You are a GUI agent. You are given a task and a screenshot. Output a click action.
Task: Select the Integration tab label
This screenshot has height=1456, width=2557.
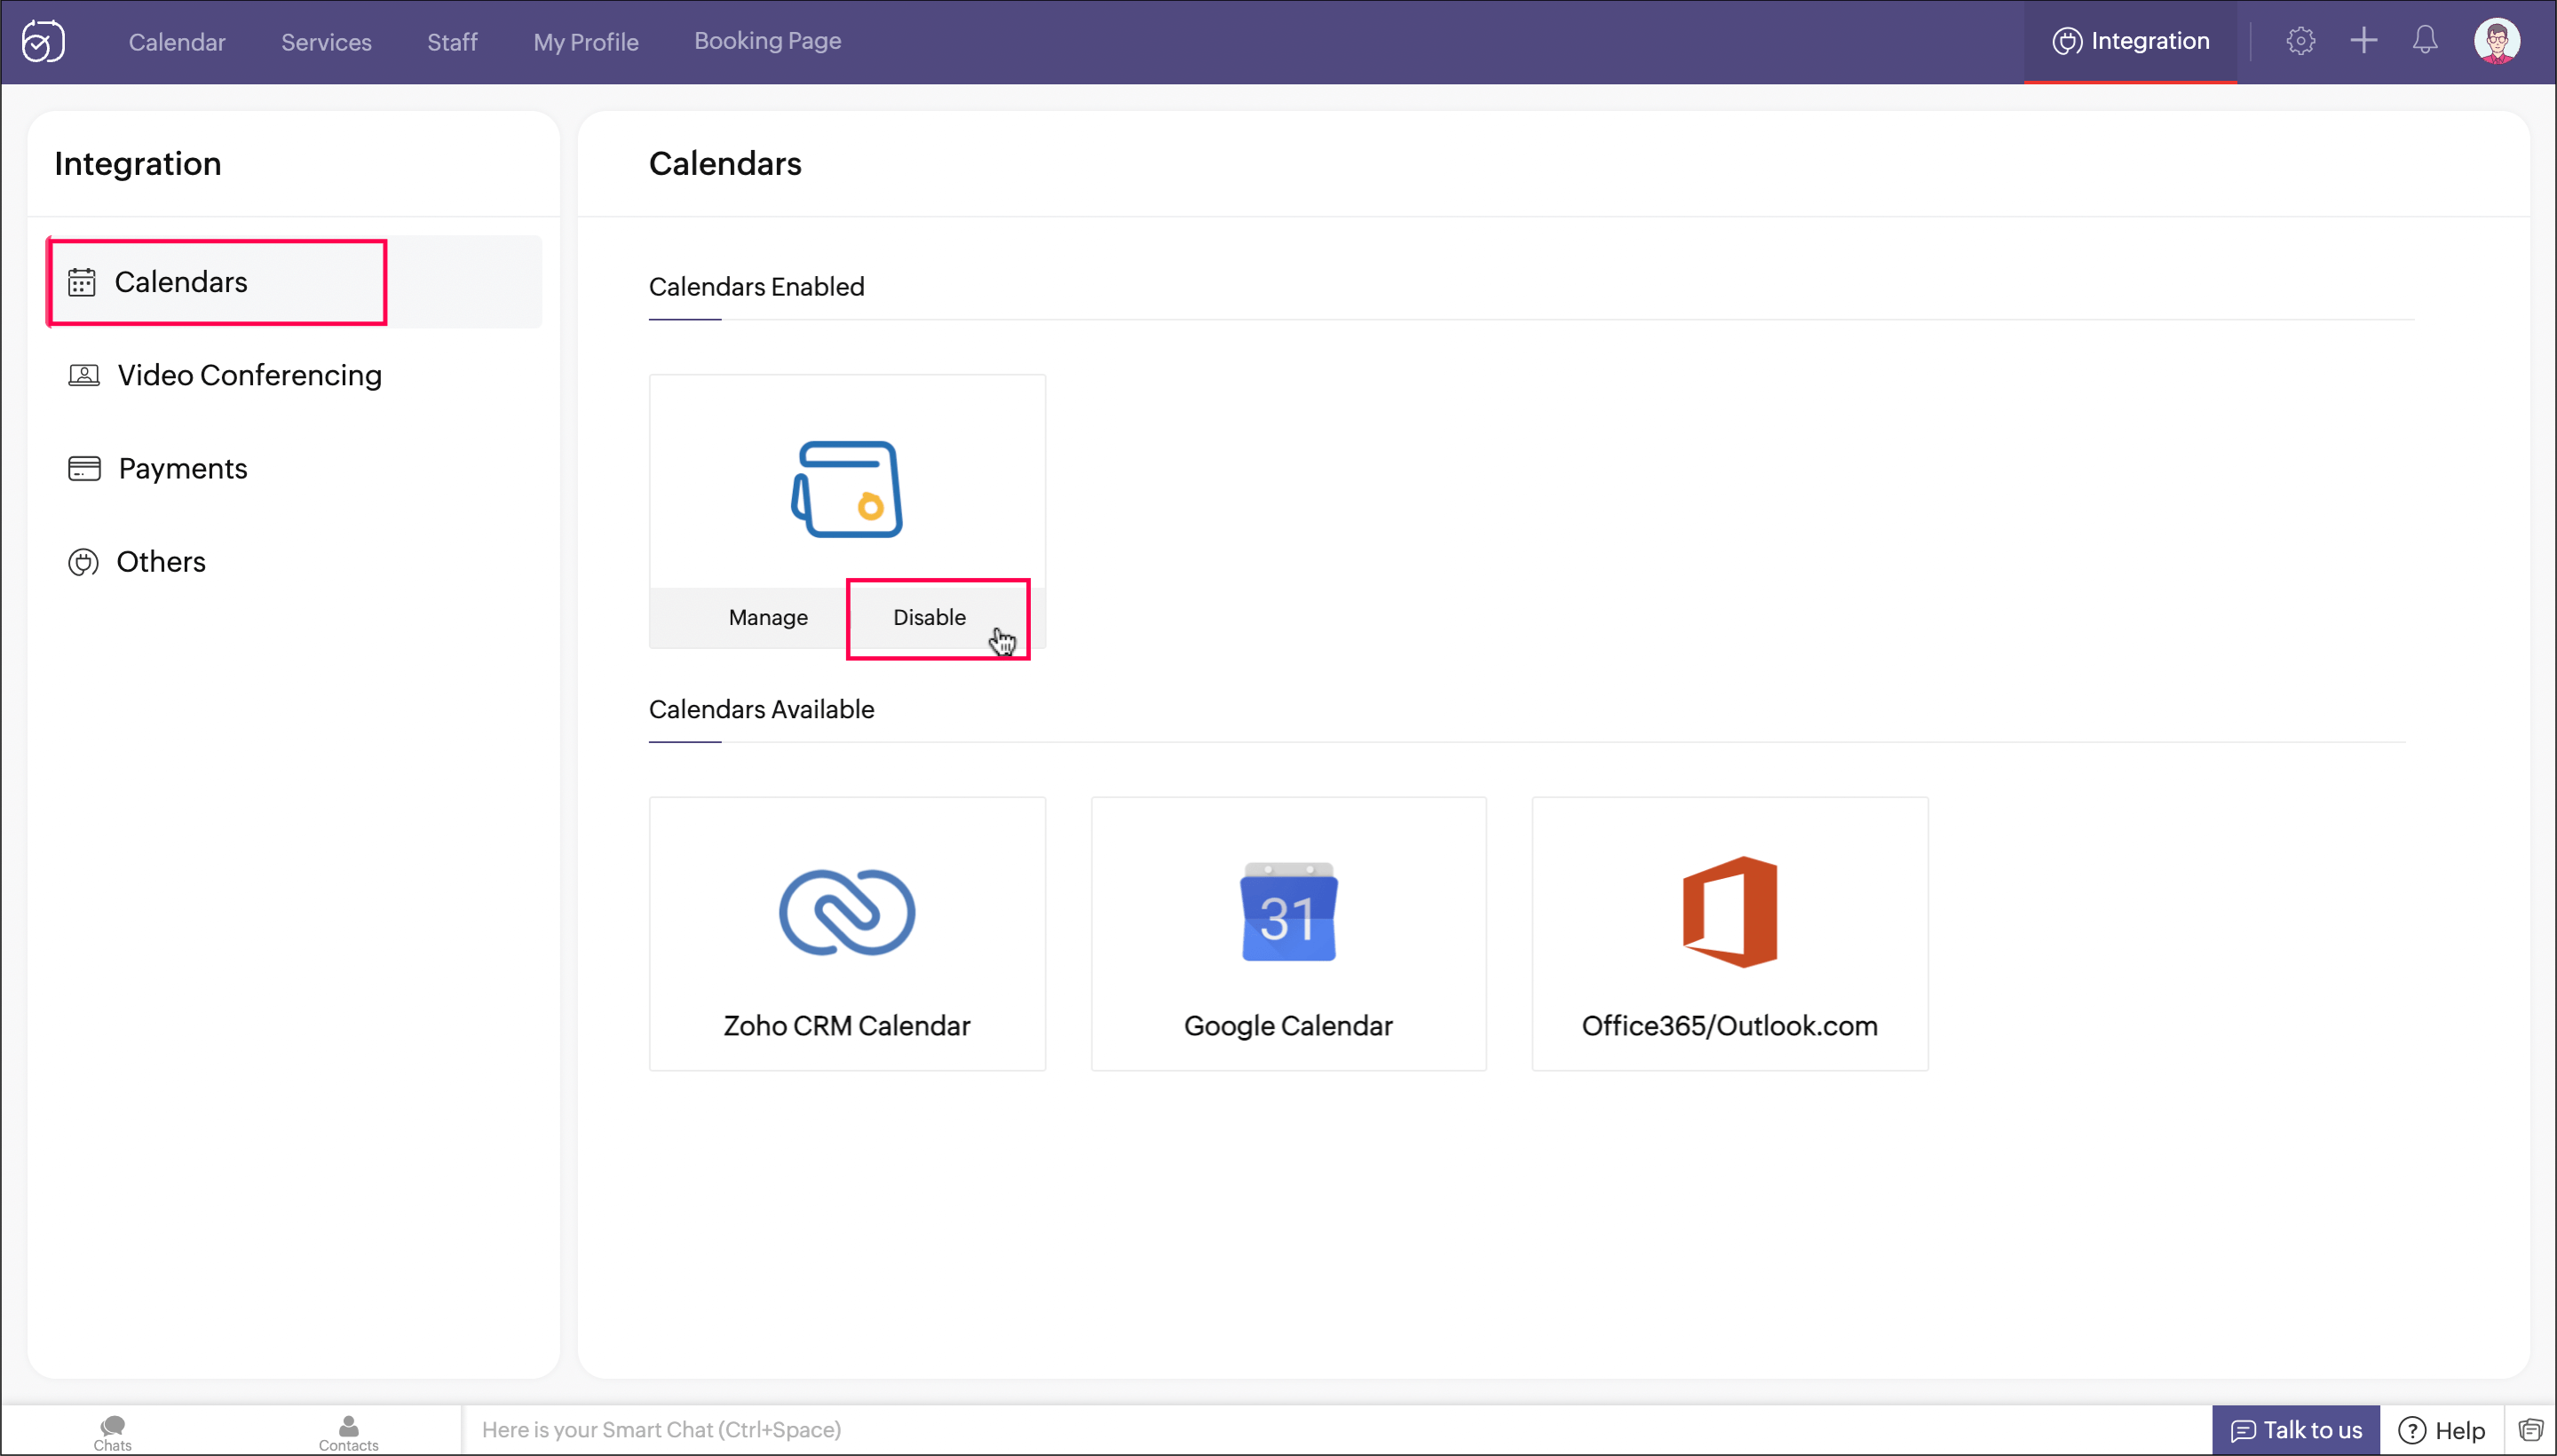coord(2150,41)
